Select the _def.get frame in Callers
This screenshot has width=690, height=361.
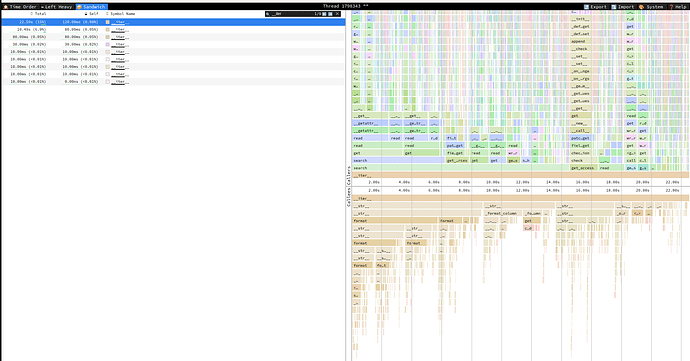coord(581,26)
